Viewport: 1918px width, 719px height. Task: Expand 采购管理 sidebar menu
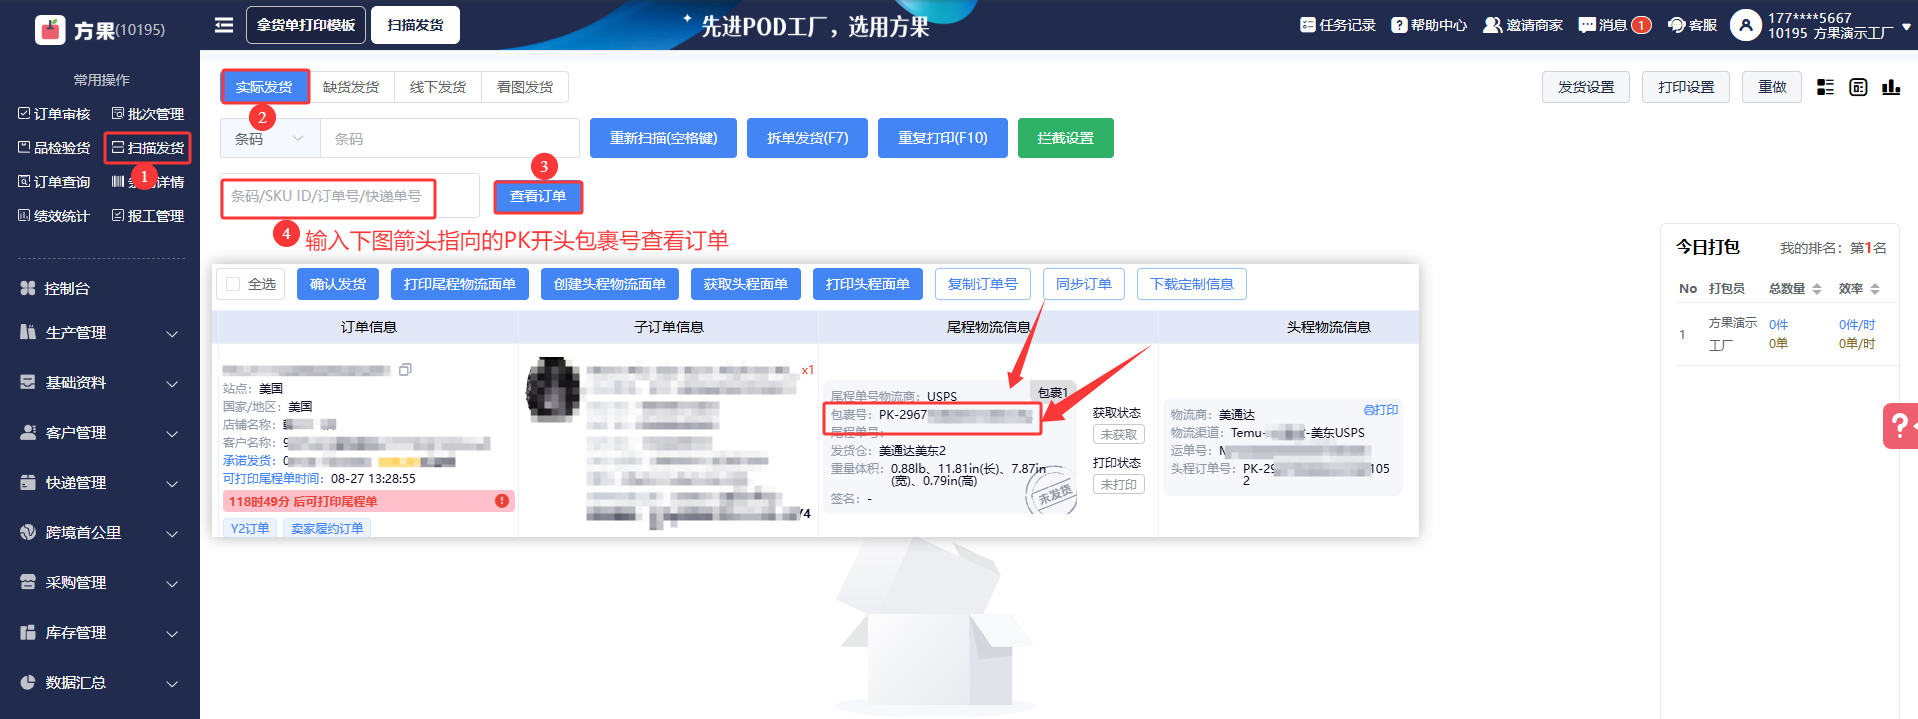tap(100, 583)
